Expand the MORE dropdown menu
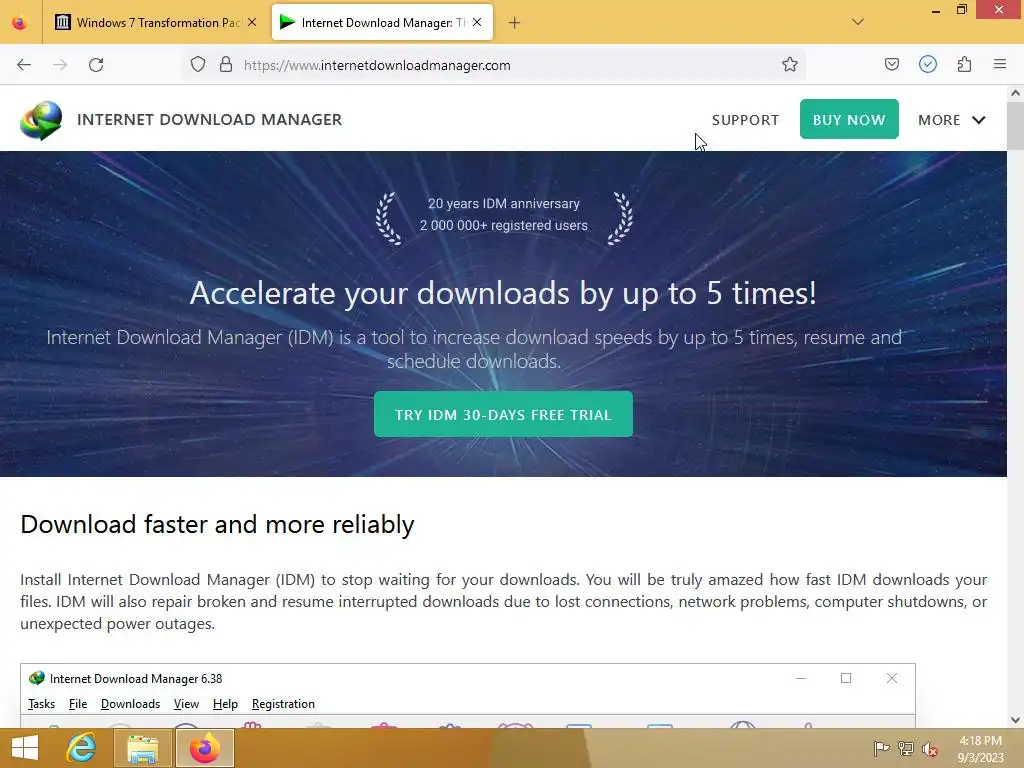 pyautogui.click(x=952, y=120)
